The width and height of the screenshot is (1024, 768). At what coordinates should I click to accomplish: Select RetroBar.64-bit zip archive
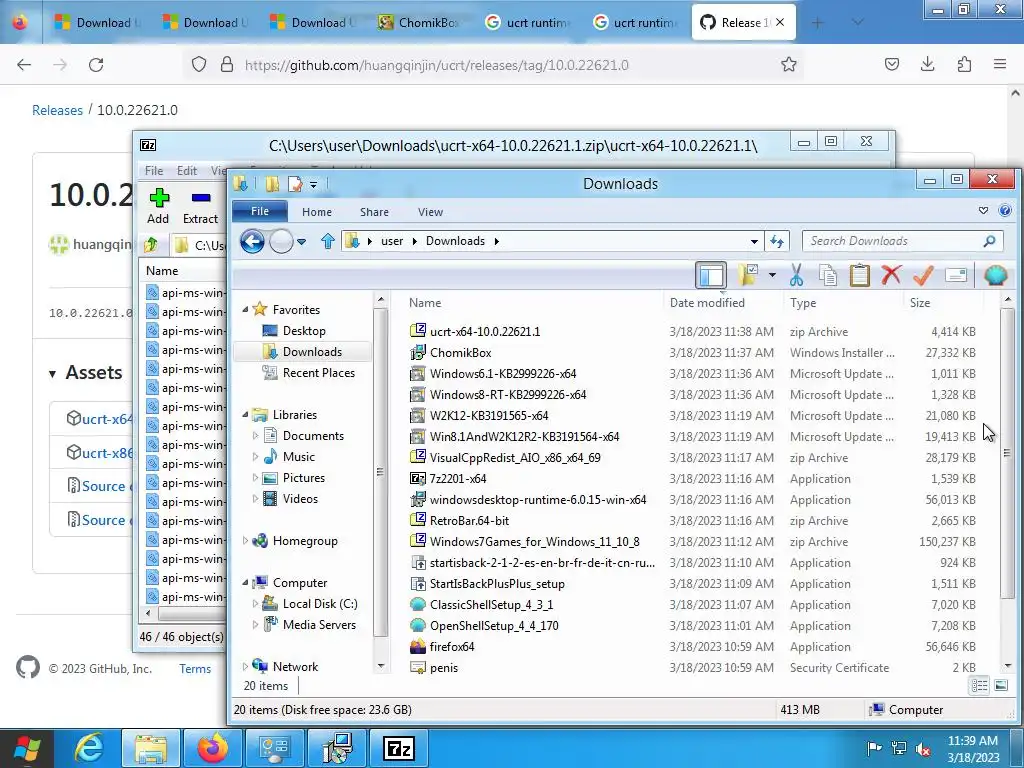click(x=469, y=520)
